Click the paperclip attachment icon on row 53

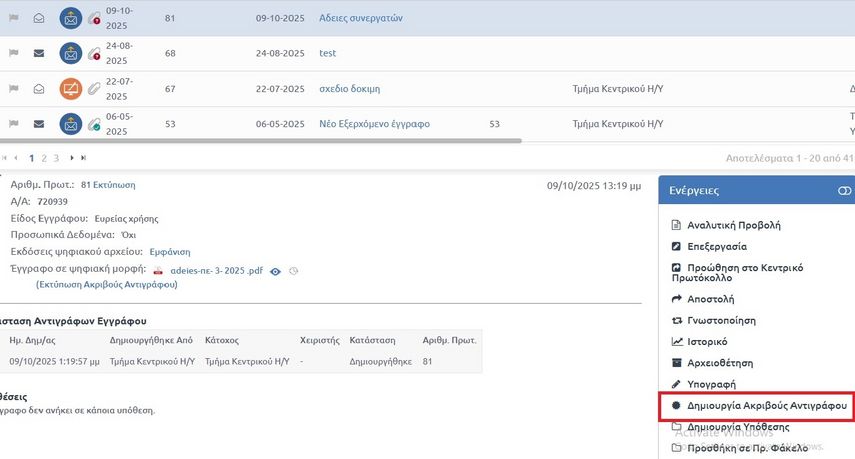point(94,124)
